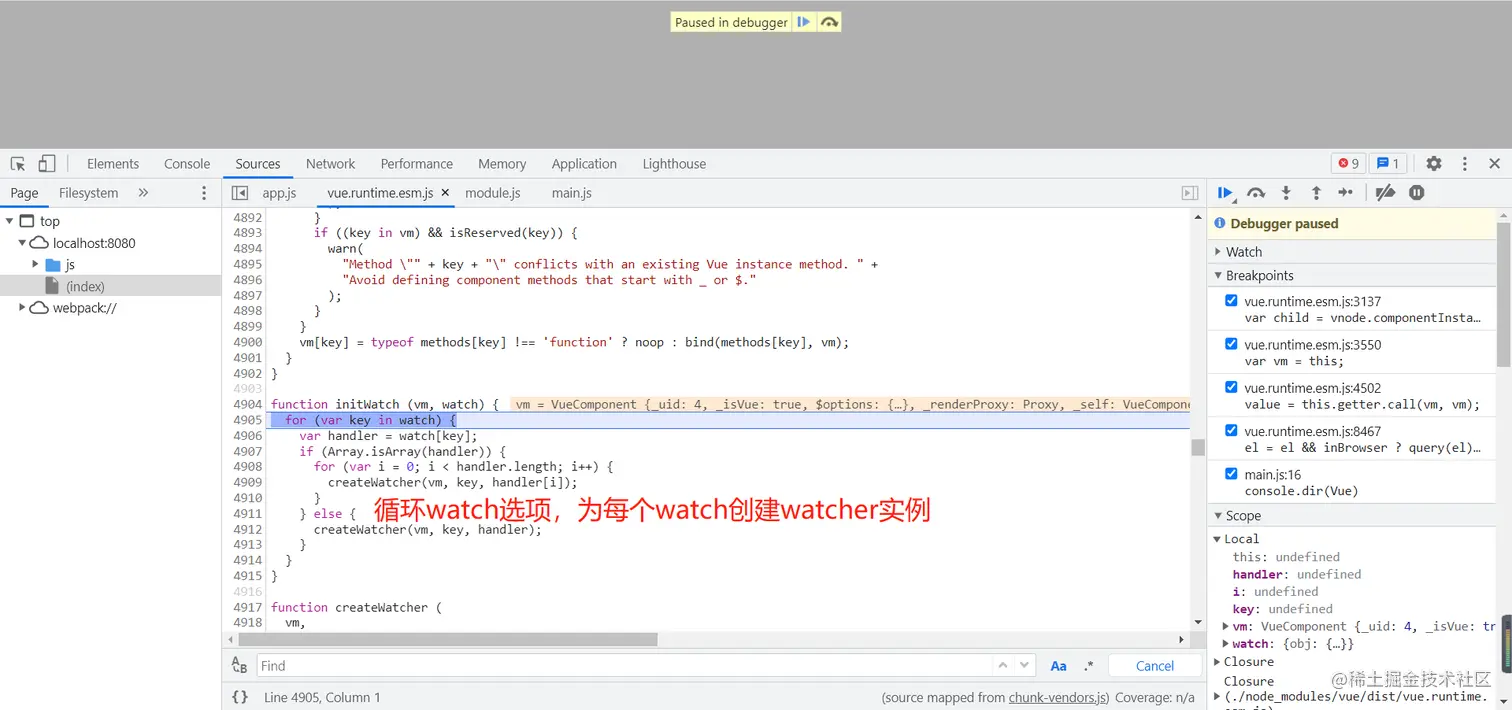
Task: Collapse the Local scope
Action: (x=1218, y=539)
